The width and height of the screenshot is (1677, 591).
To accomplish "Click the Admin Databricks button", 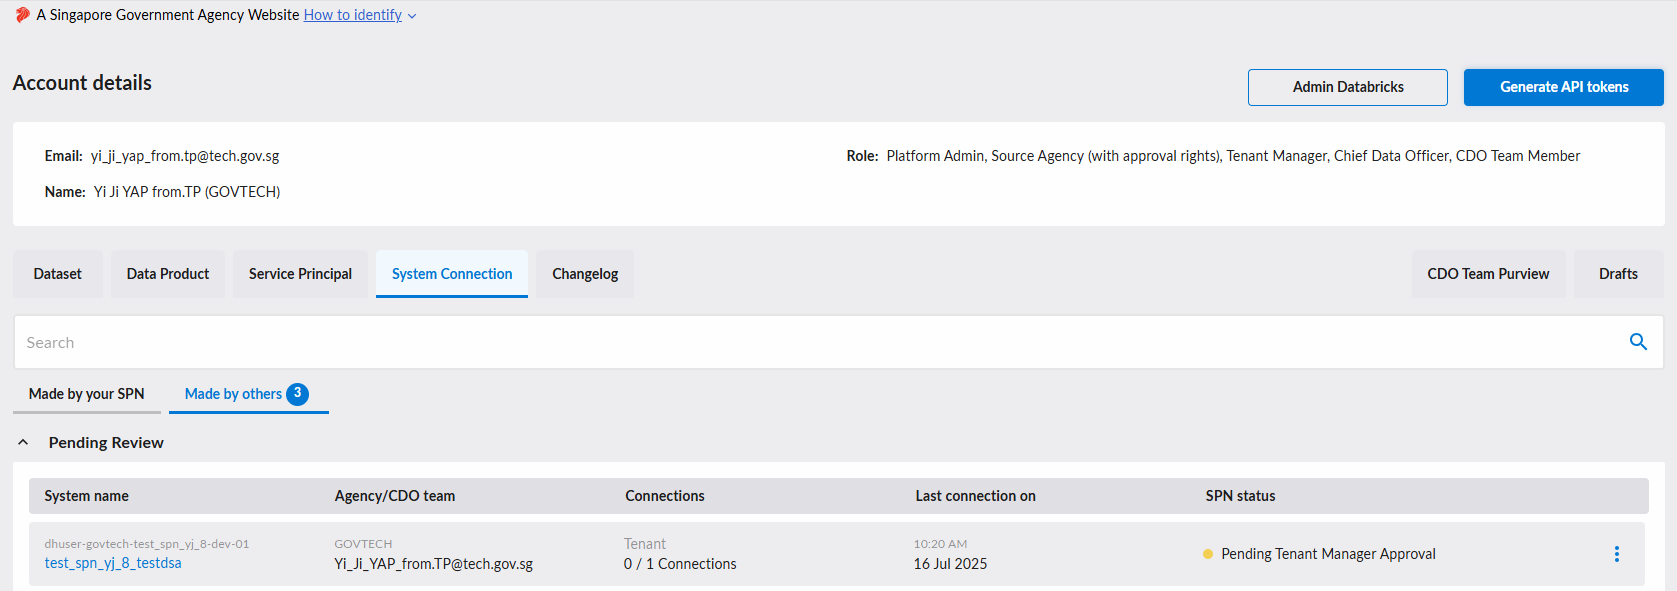I will click(1347, 87).
